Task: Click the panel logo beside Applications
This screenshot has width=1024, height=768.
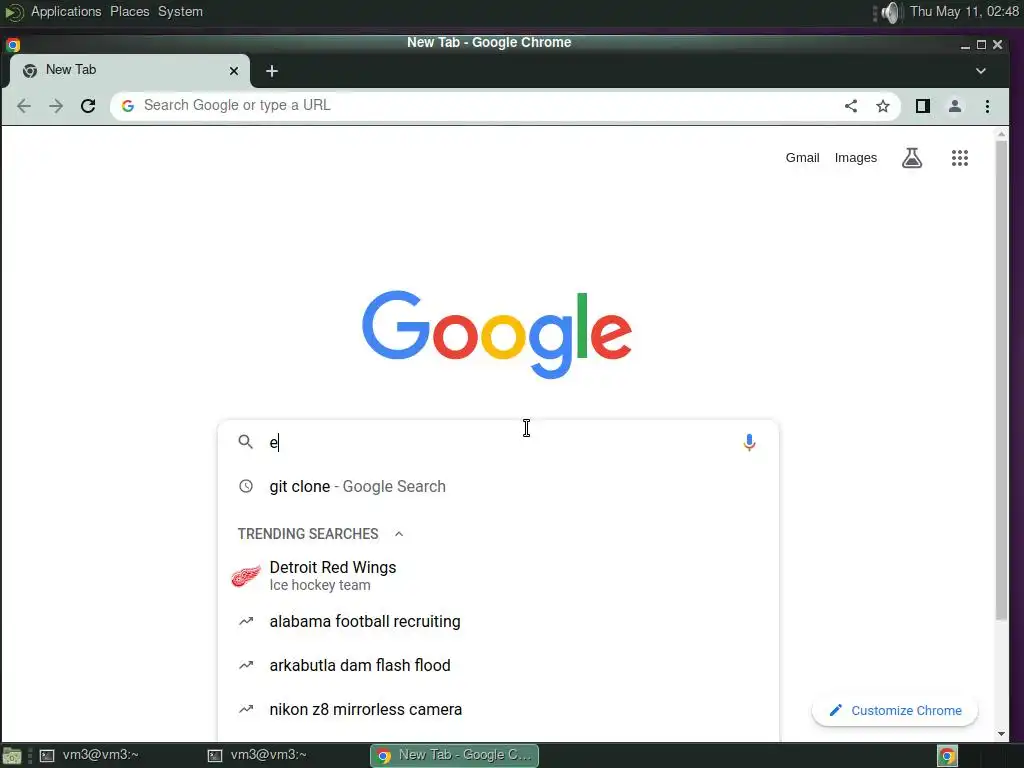Action: [x=14, y=12]
